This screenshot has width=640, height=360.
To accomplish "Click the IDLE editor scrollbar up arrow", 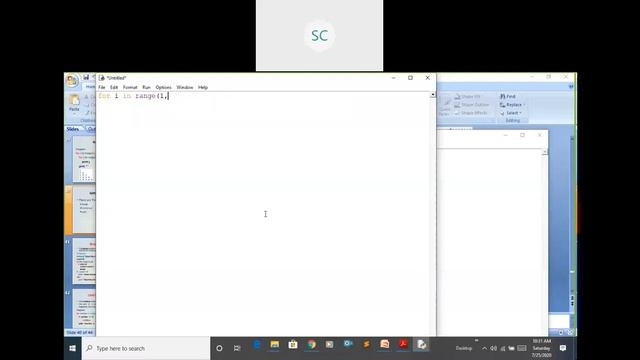I will 433,95.
